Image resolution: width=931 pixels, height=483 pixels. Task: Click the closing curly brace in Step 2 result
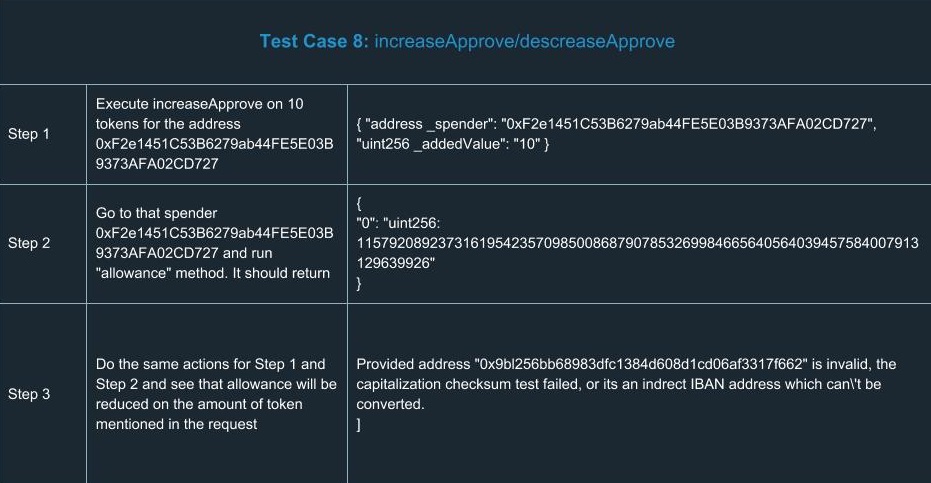tap(360, 284)
